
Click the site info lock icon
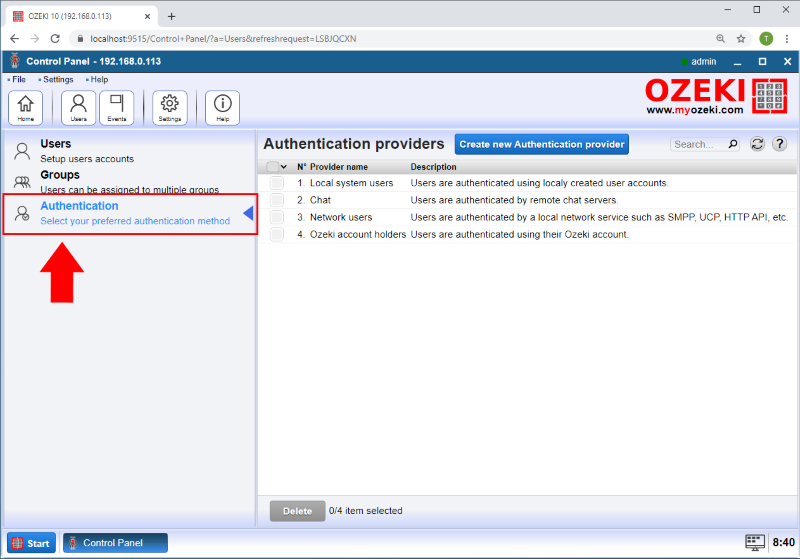(80, 39)
